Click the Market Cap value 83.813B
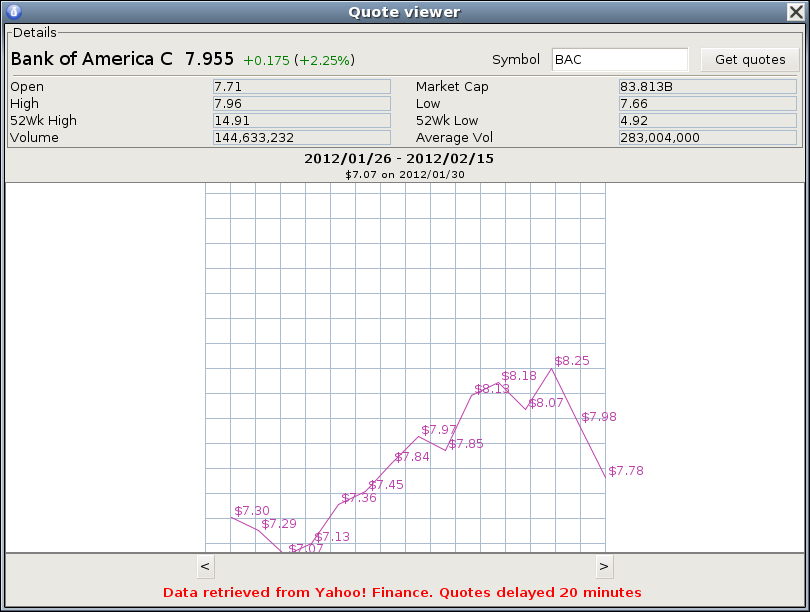 [708, 86]
